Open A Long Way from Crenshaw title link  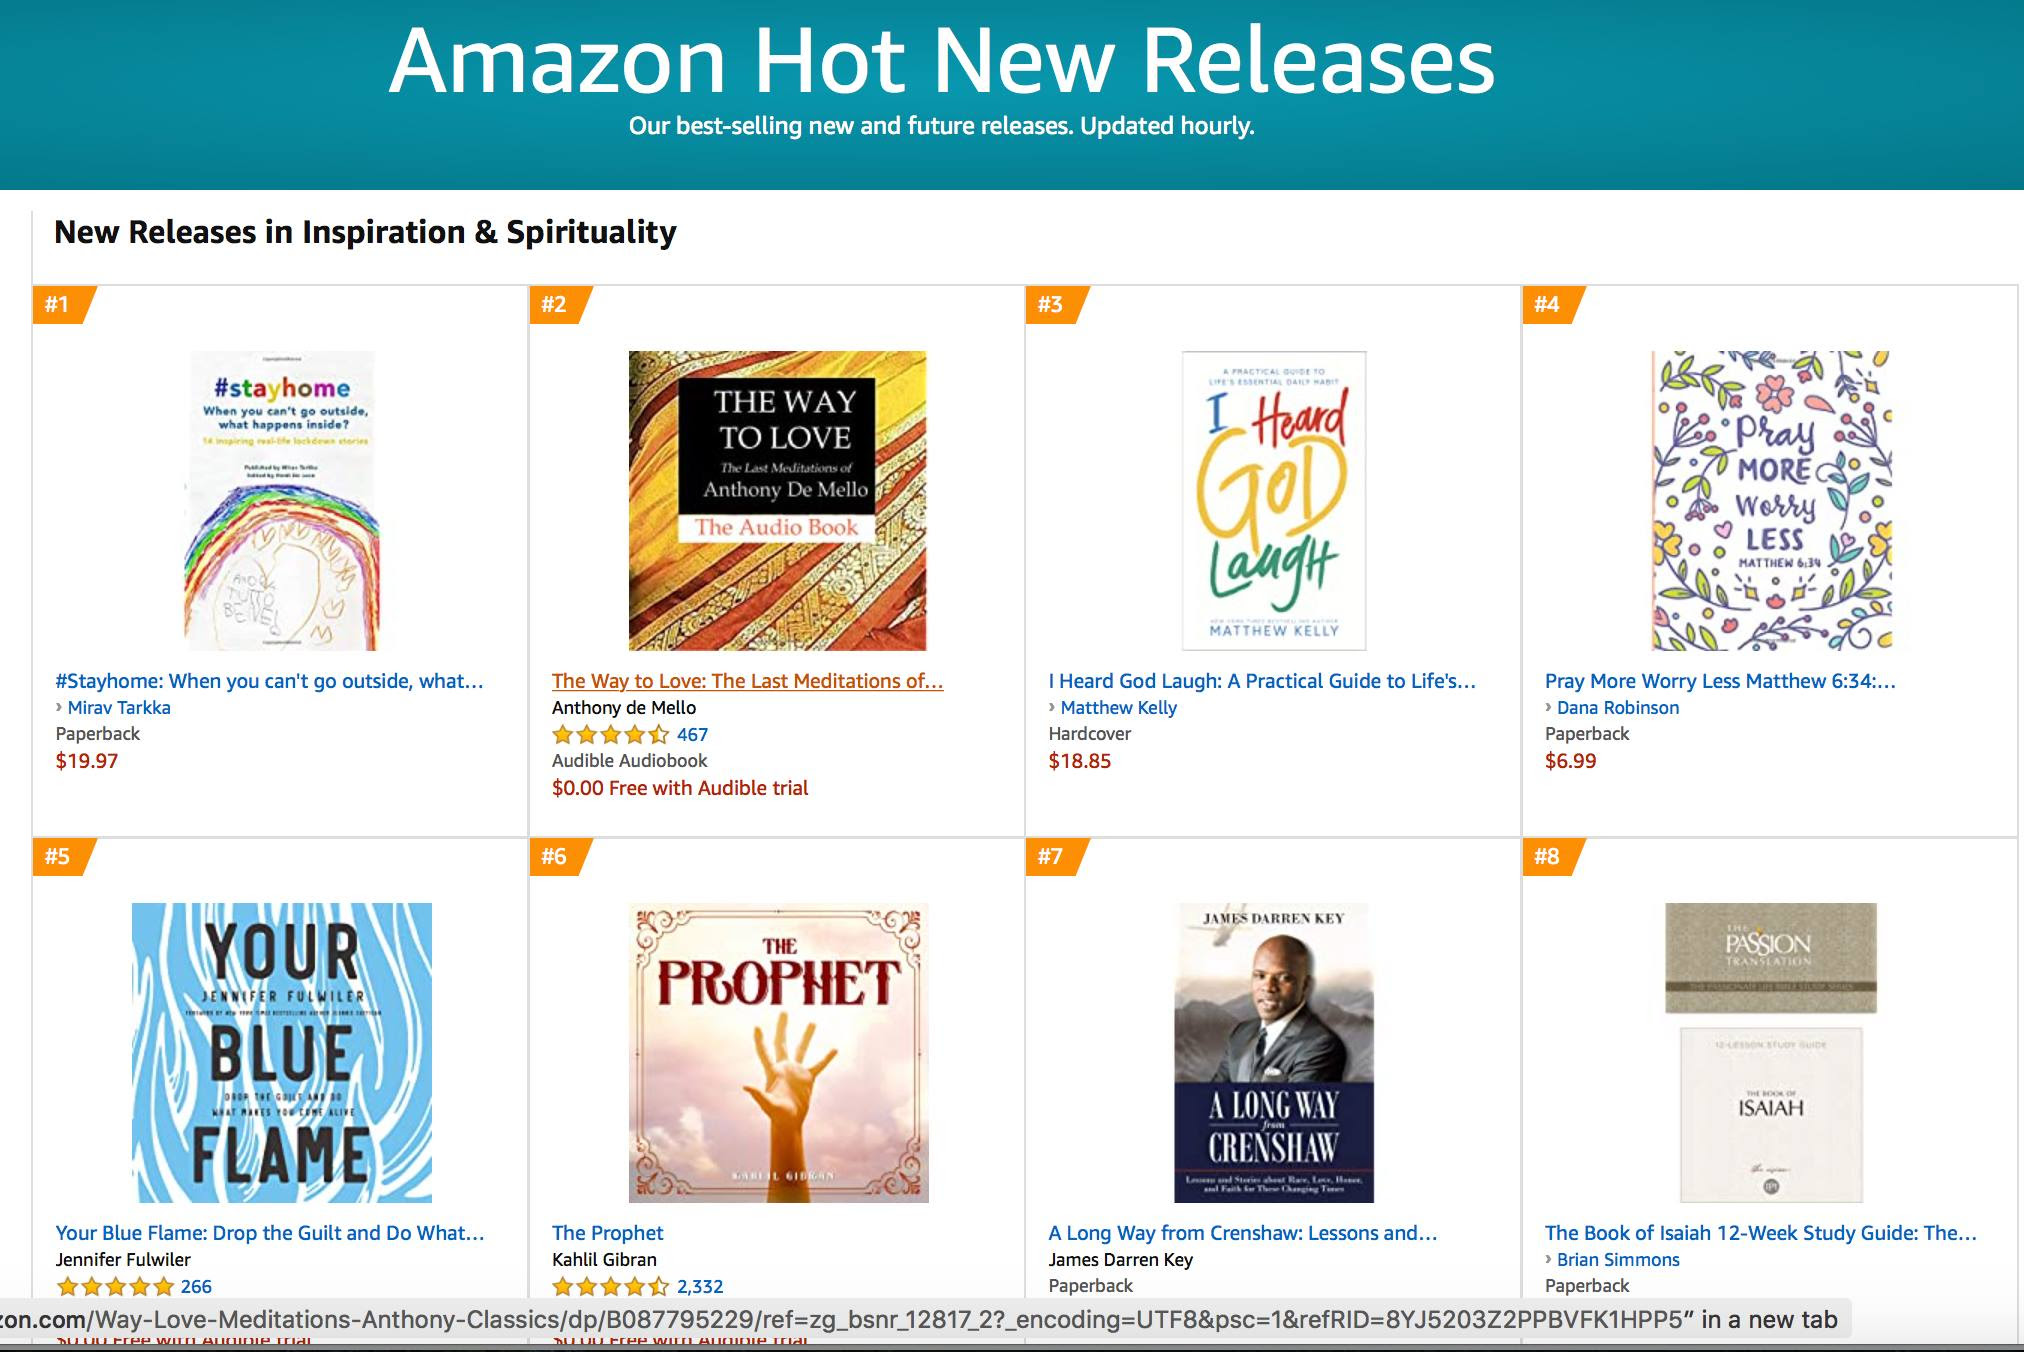point(1242,1233)
